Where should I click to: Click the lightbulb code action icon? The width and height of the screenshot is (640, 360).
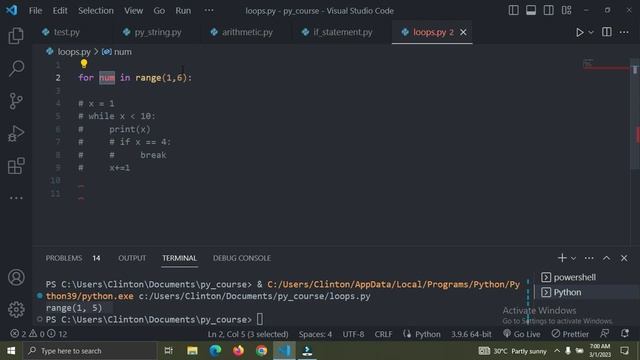coord(84,64)
